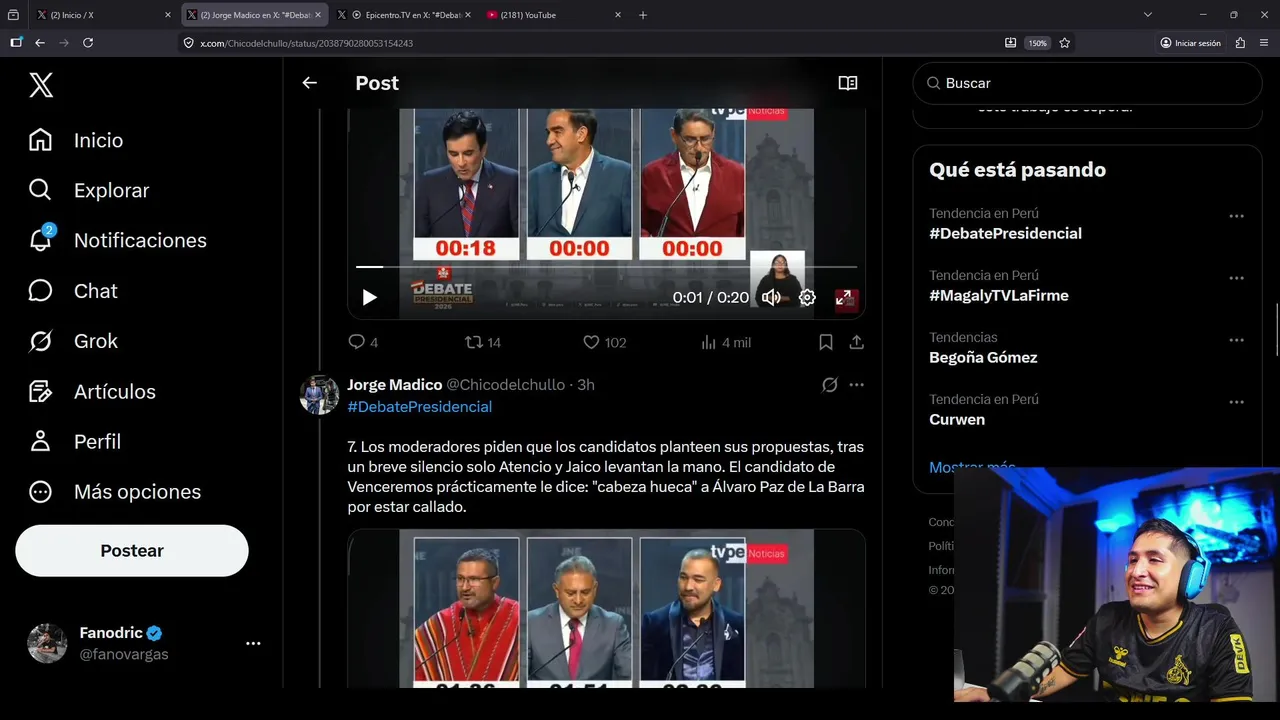Open Chat in the sidebar
Image resolution: width=1280 pixels, height=720 pixels.
point(73,291)
